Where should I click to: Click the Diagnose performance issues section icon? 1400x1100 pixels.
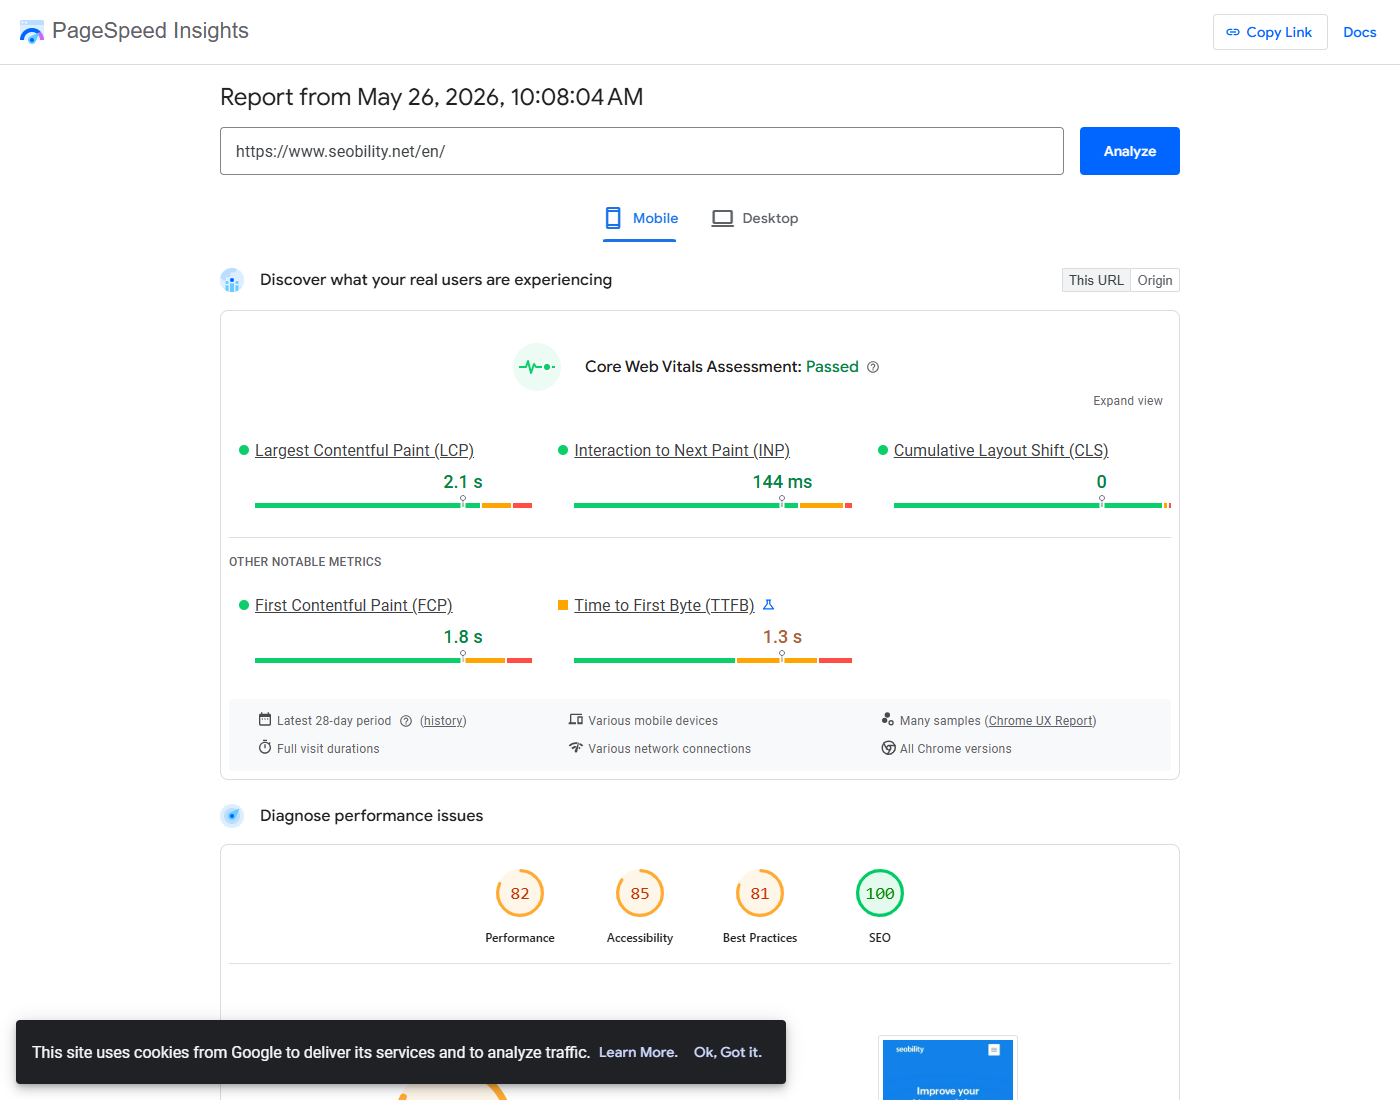[232, 816]
